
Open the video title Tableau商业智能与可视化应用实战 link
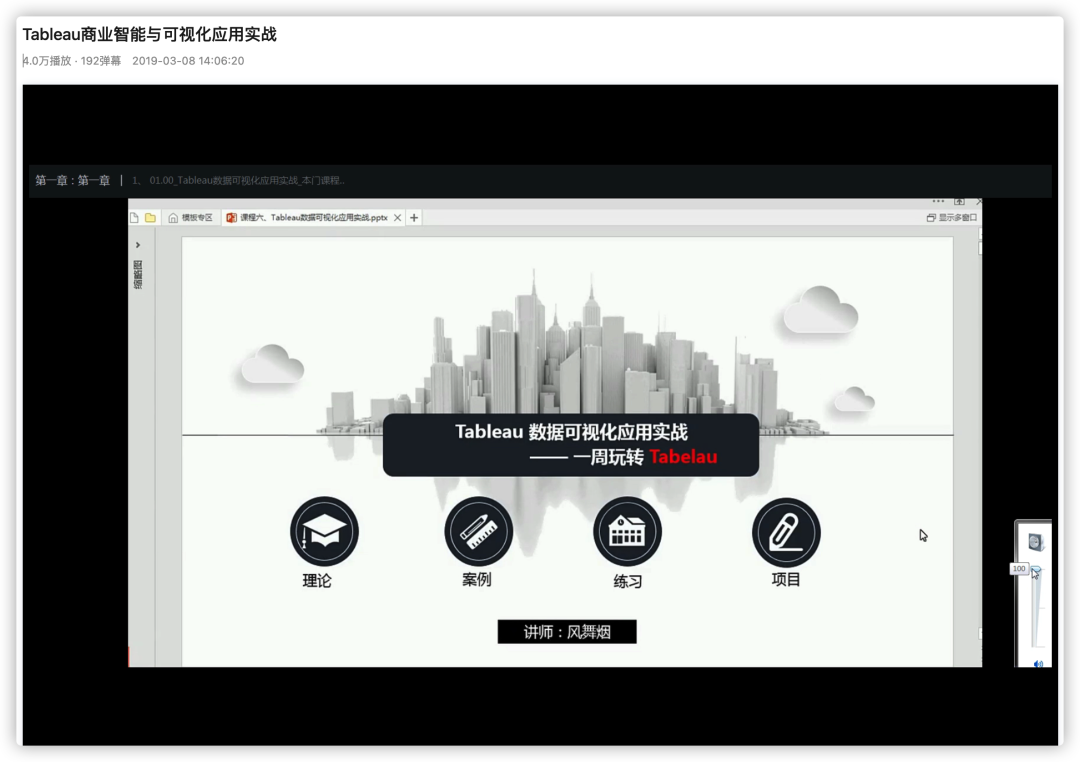coord(150,34)
